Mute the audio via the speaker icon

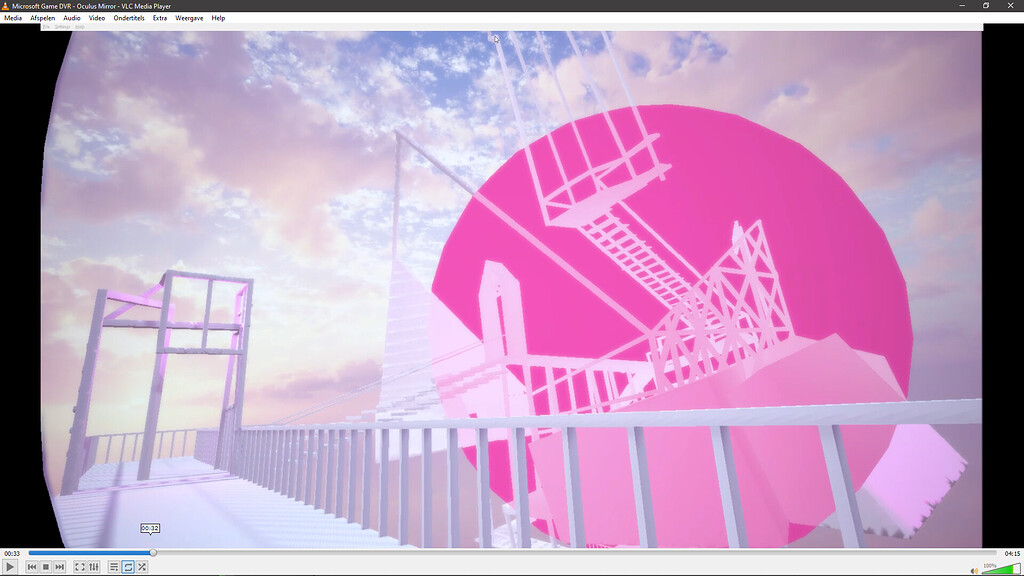(x=973, y=569)
